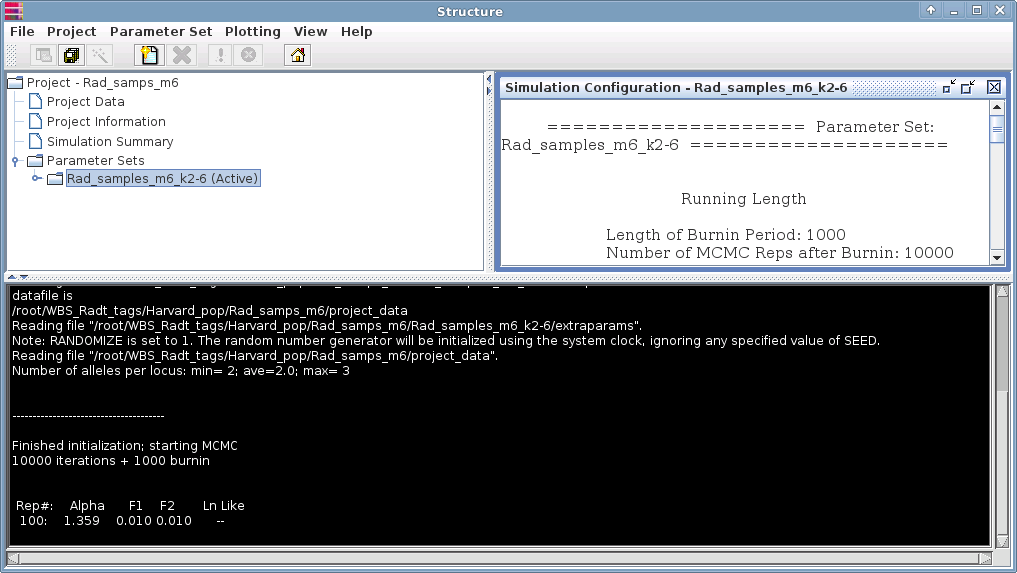Expand the Rad_samples_m6_k2-6 tree node handle

[x=36, y=179]
